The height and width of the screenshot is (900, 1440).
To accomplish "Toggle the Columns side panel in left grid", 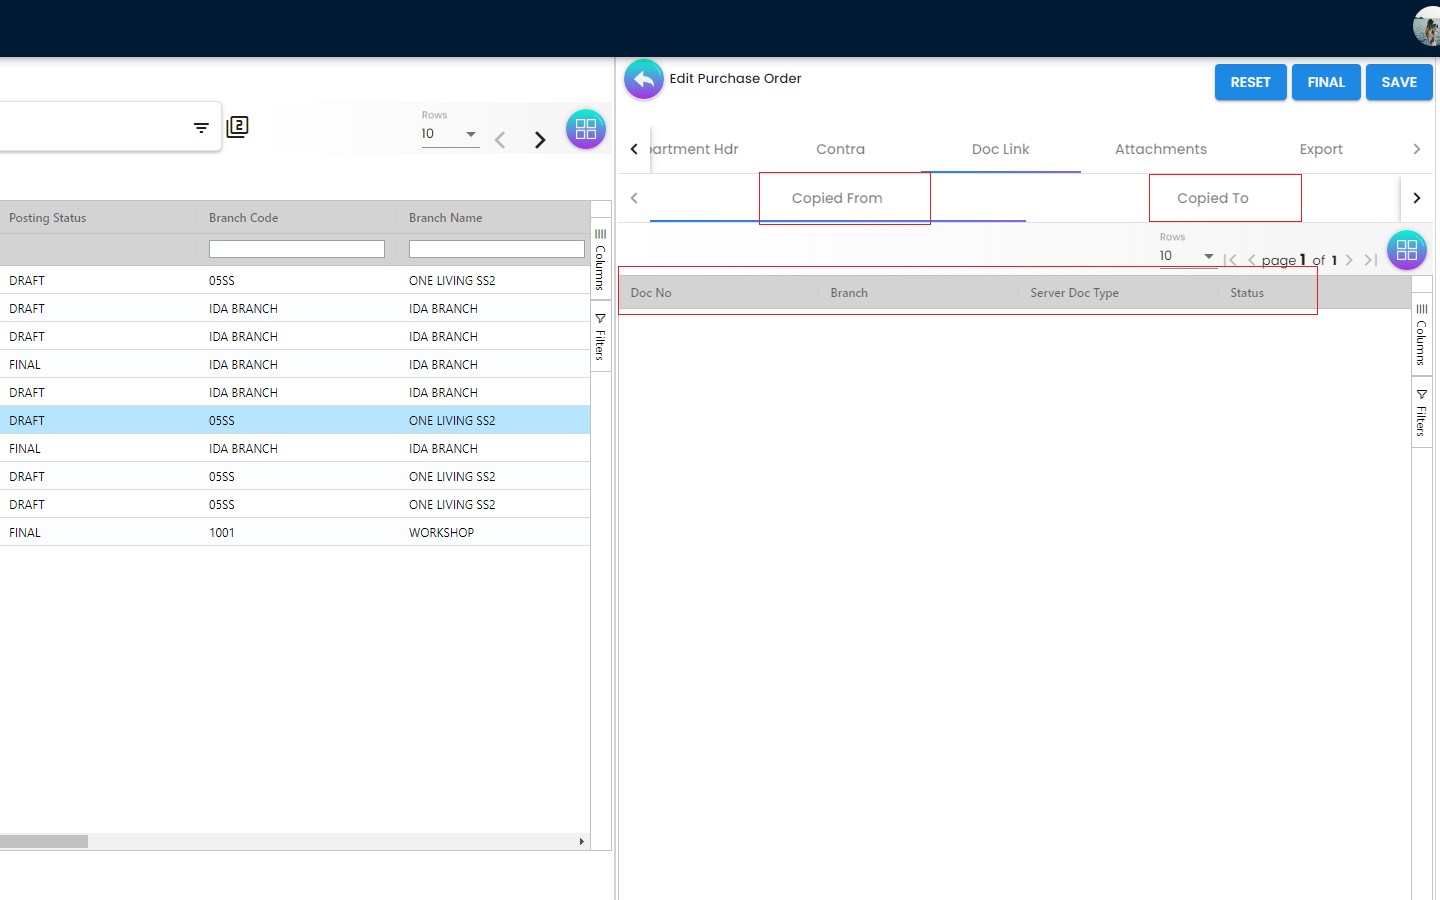I will [x=600, y=260].
